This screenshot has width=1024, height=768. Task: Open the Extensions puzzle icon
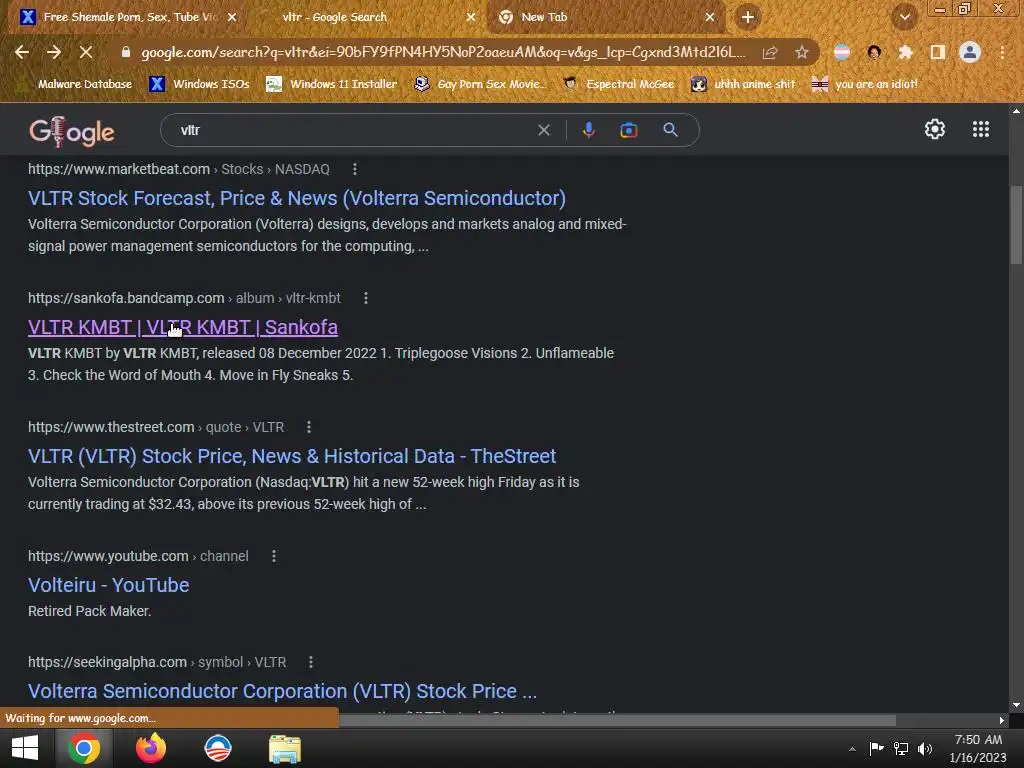(905, 52)
